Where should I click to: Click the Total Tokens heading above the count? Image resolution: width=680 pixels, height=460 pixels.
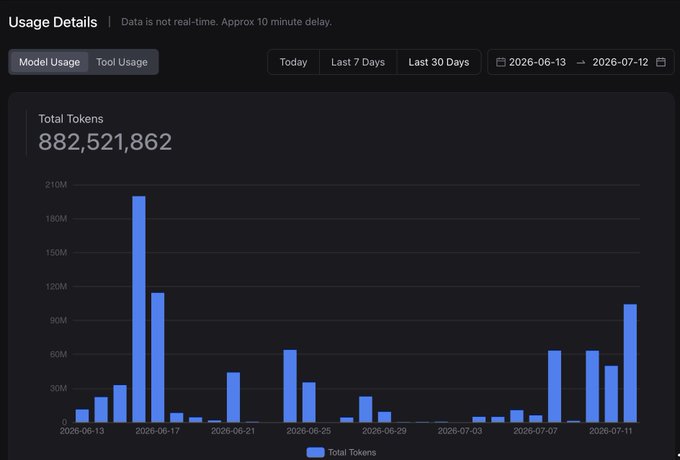tap(71, 119)
